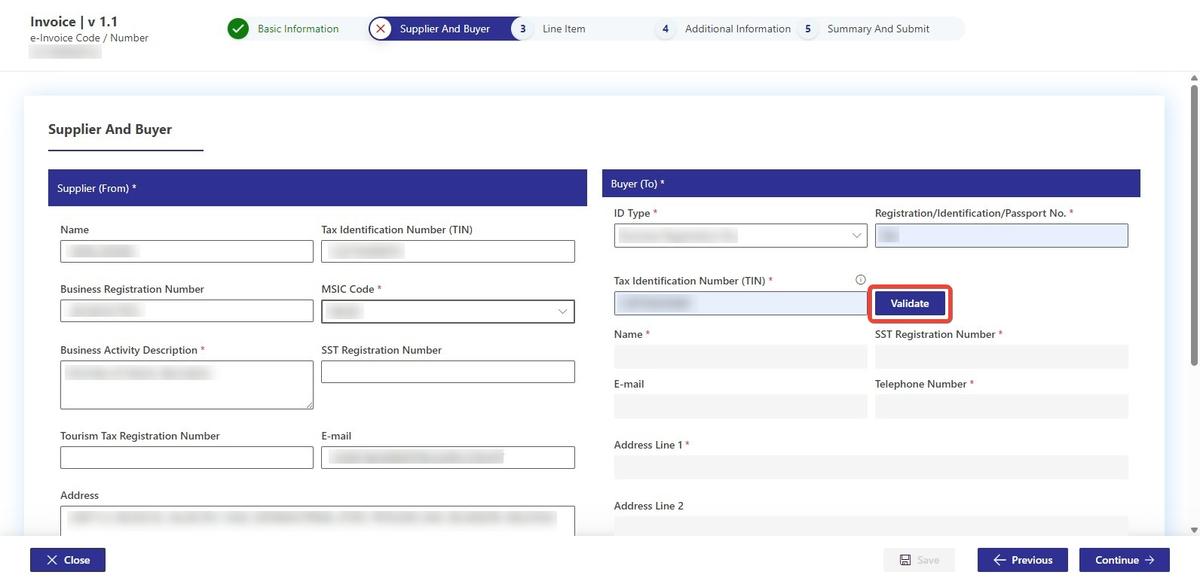Open the Line Item step
Screen dimensions: 1200x584
564,29
